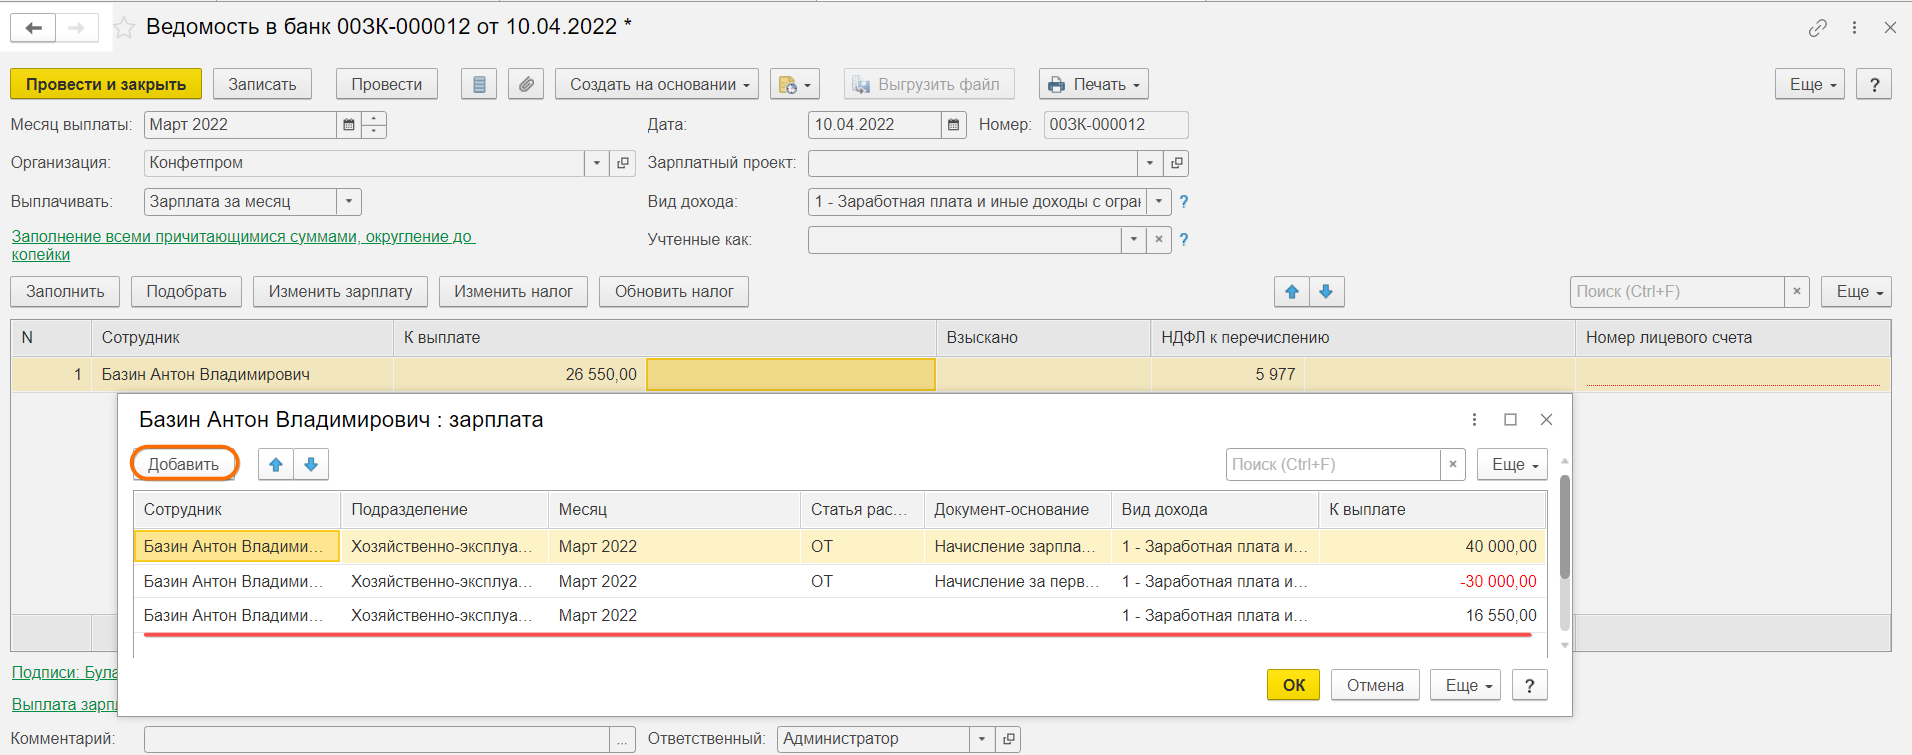Open organization Конфетпром in separate form

click(x=623, y=163)
